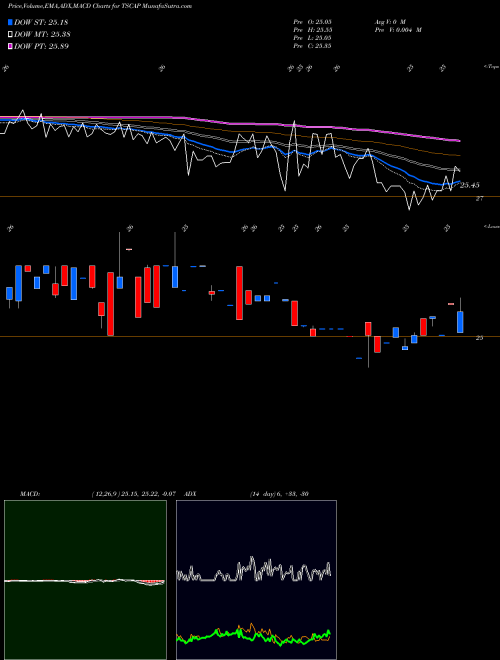Open the green MACD indicator panel

[85, 580]
